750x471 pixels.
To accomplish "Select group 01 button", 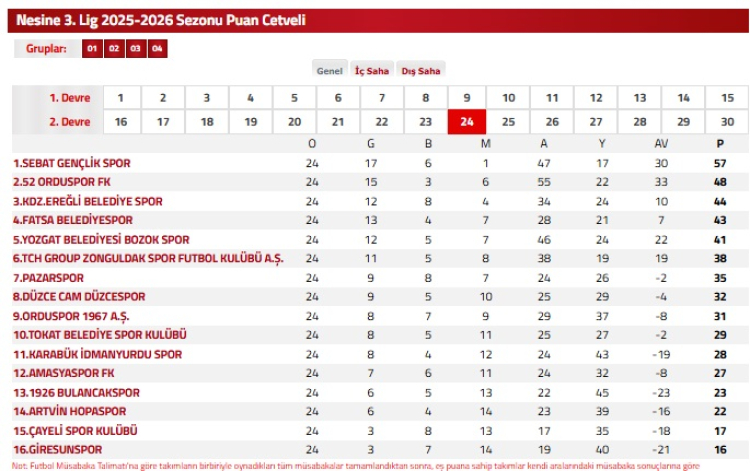I will pos(91,49).
